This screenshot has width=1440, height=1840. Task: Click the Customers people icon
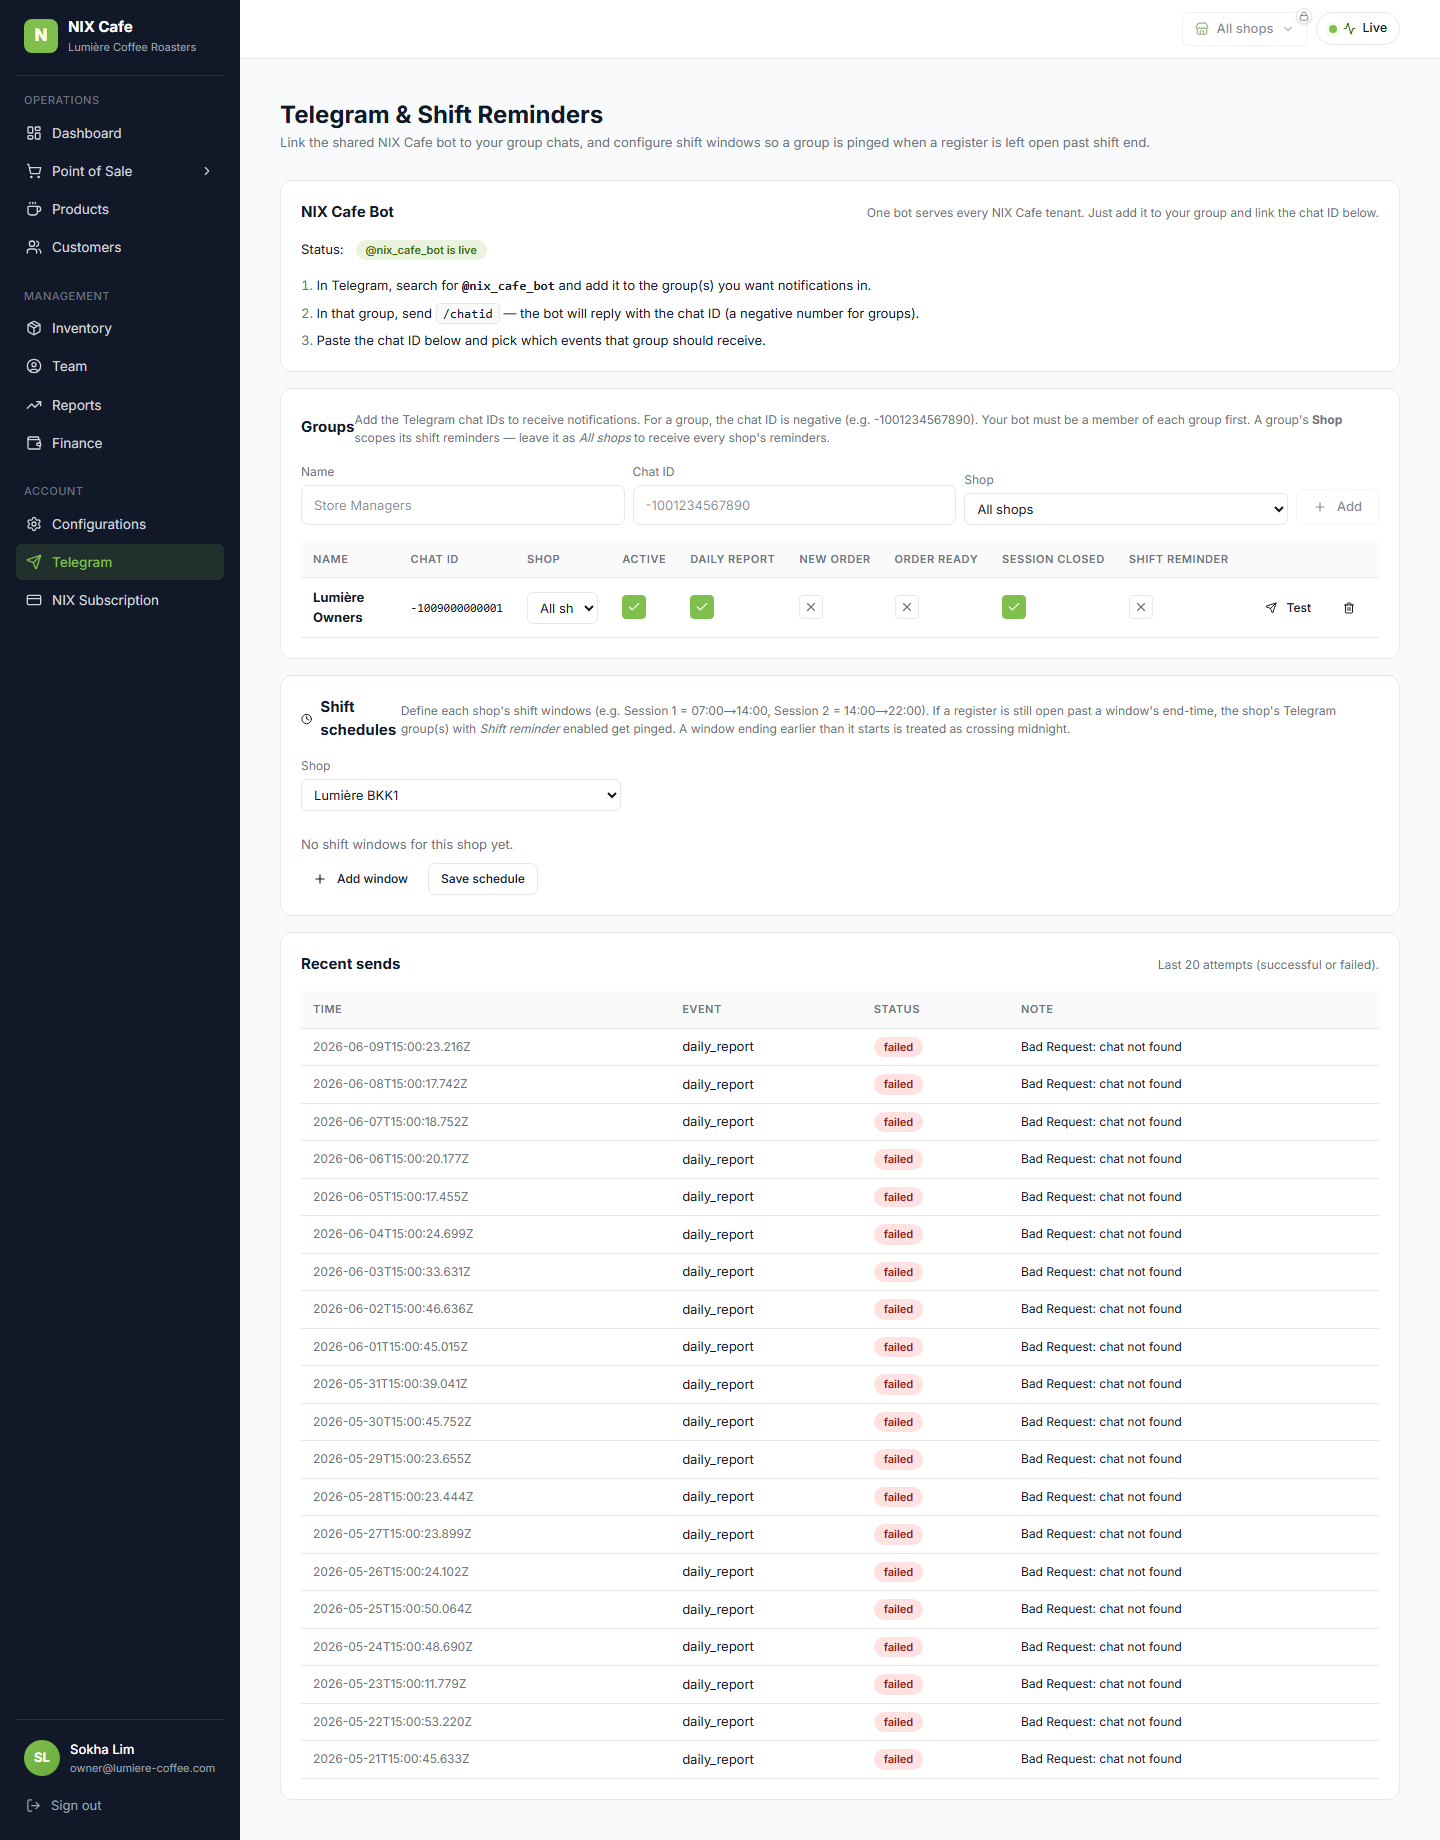point(34,247)
